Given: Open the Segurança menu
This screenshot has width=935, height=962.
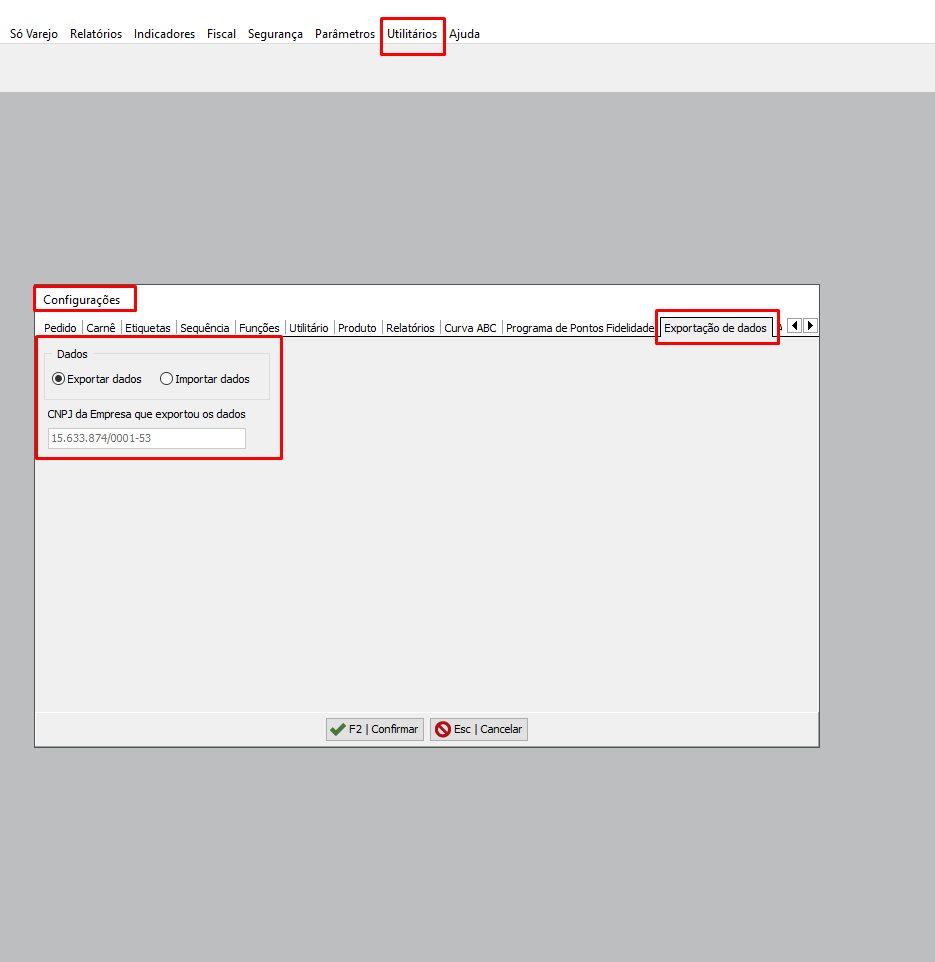Looking at the screenshot, I should tap(275, 34).
